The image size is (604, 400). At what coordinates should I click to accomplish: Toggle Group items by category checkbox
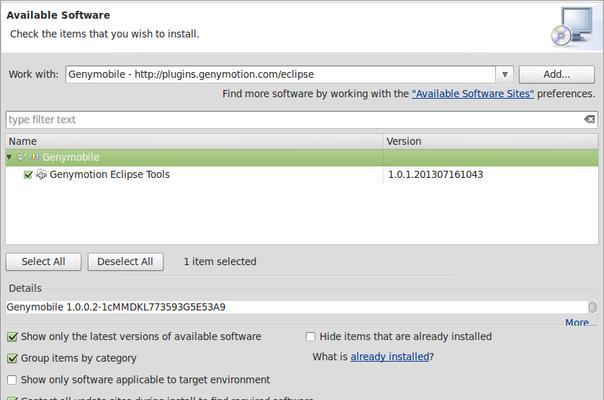coord(12,358)
